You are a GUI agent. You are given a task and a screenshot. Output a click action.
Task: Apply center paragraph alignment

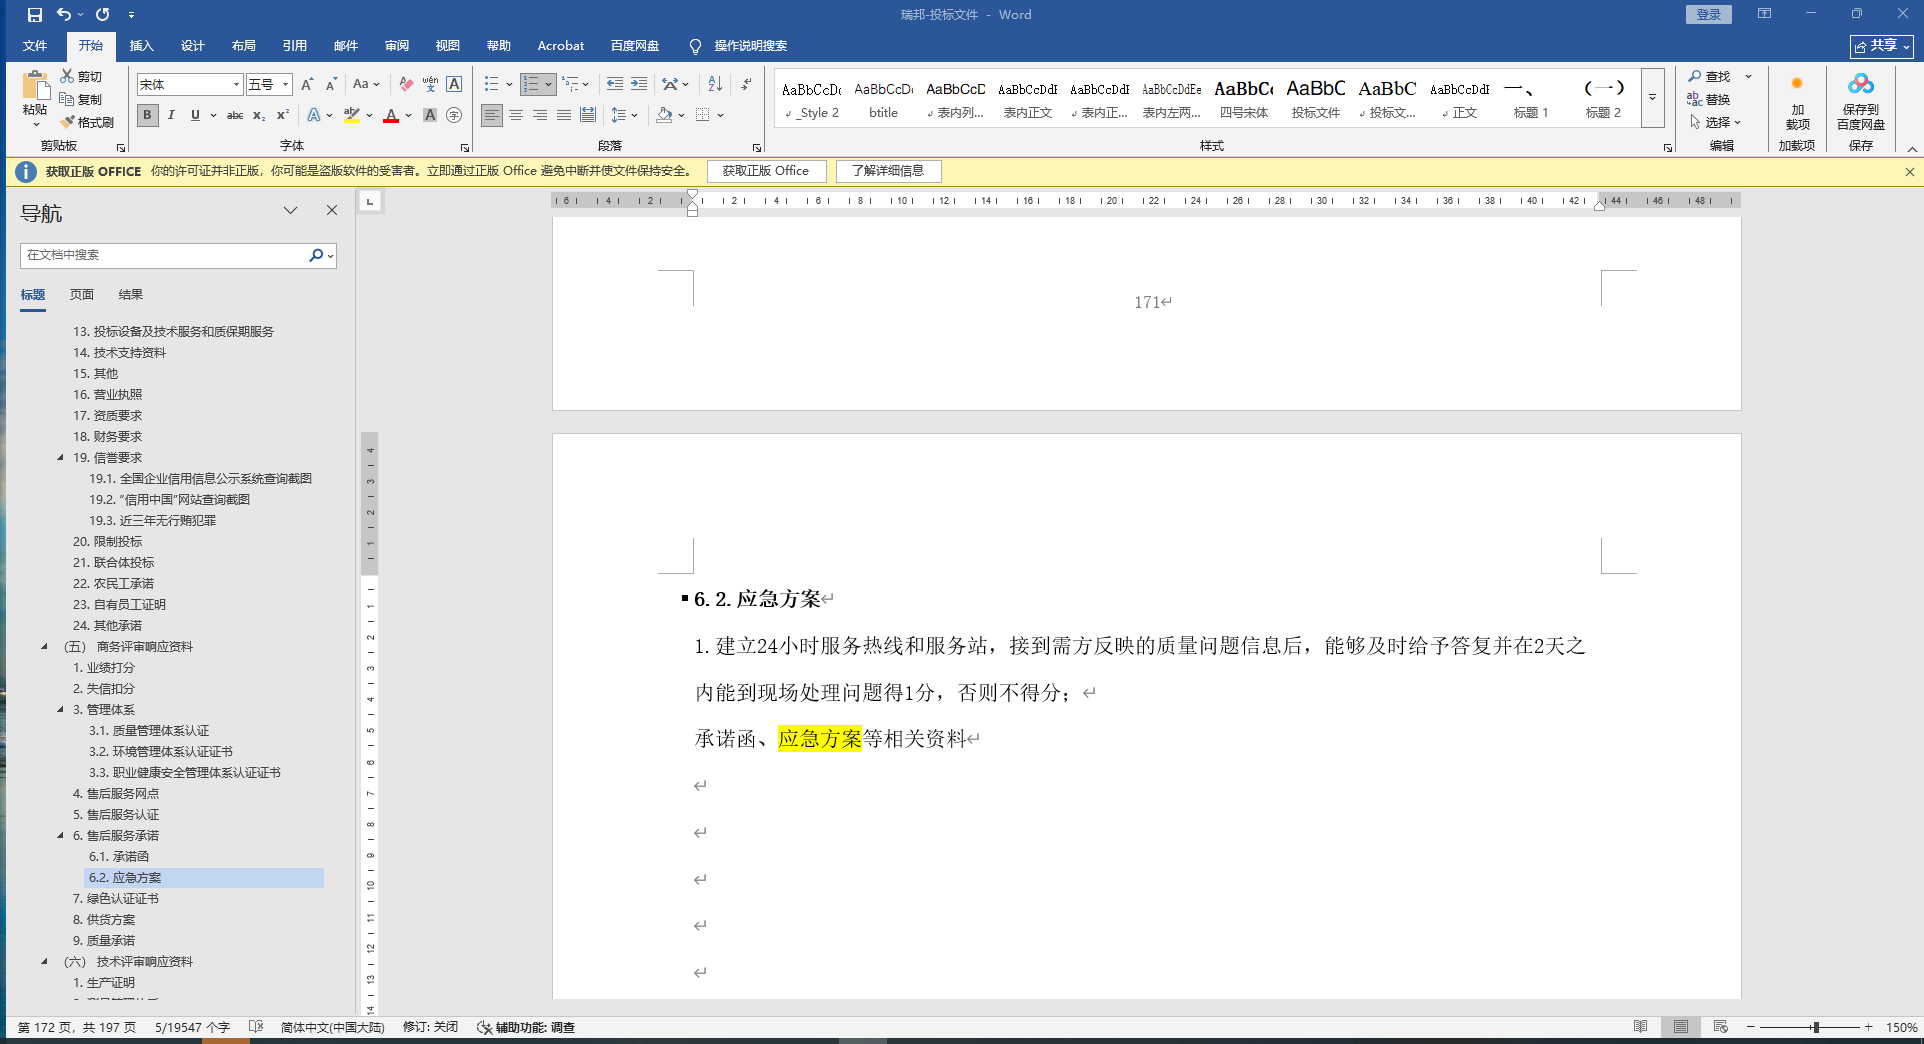pos(516,115)
